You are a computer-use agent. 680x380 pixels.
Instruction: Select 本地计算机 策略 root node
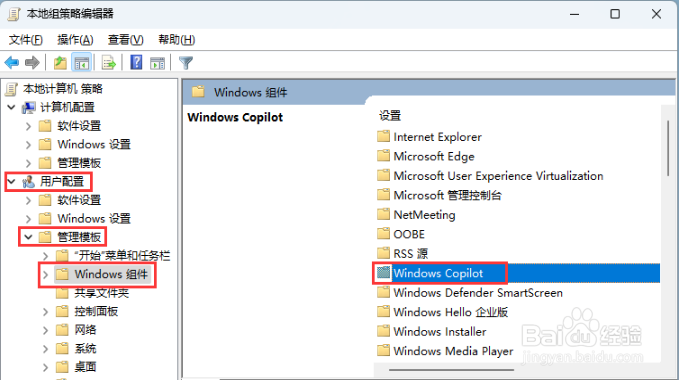pos(63,89)
